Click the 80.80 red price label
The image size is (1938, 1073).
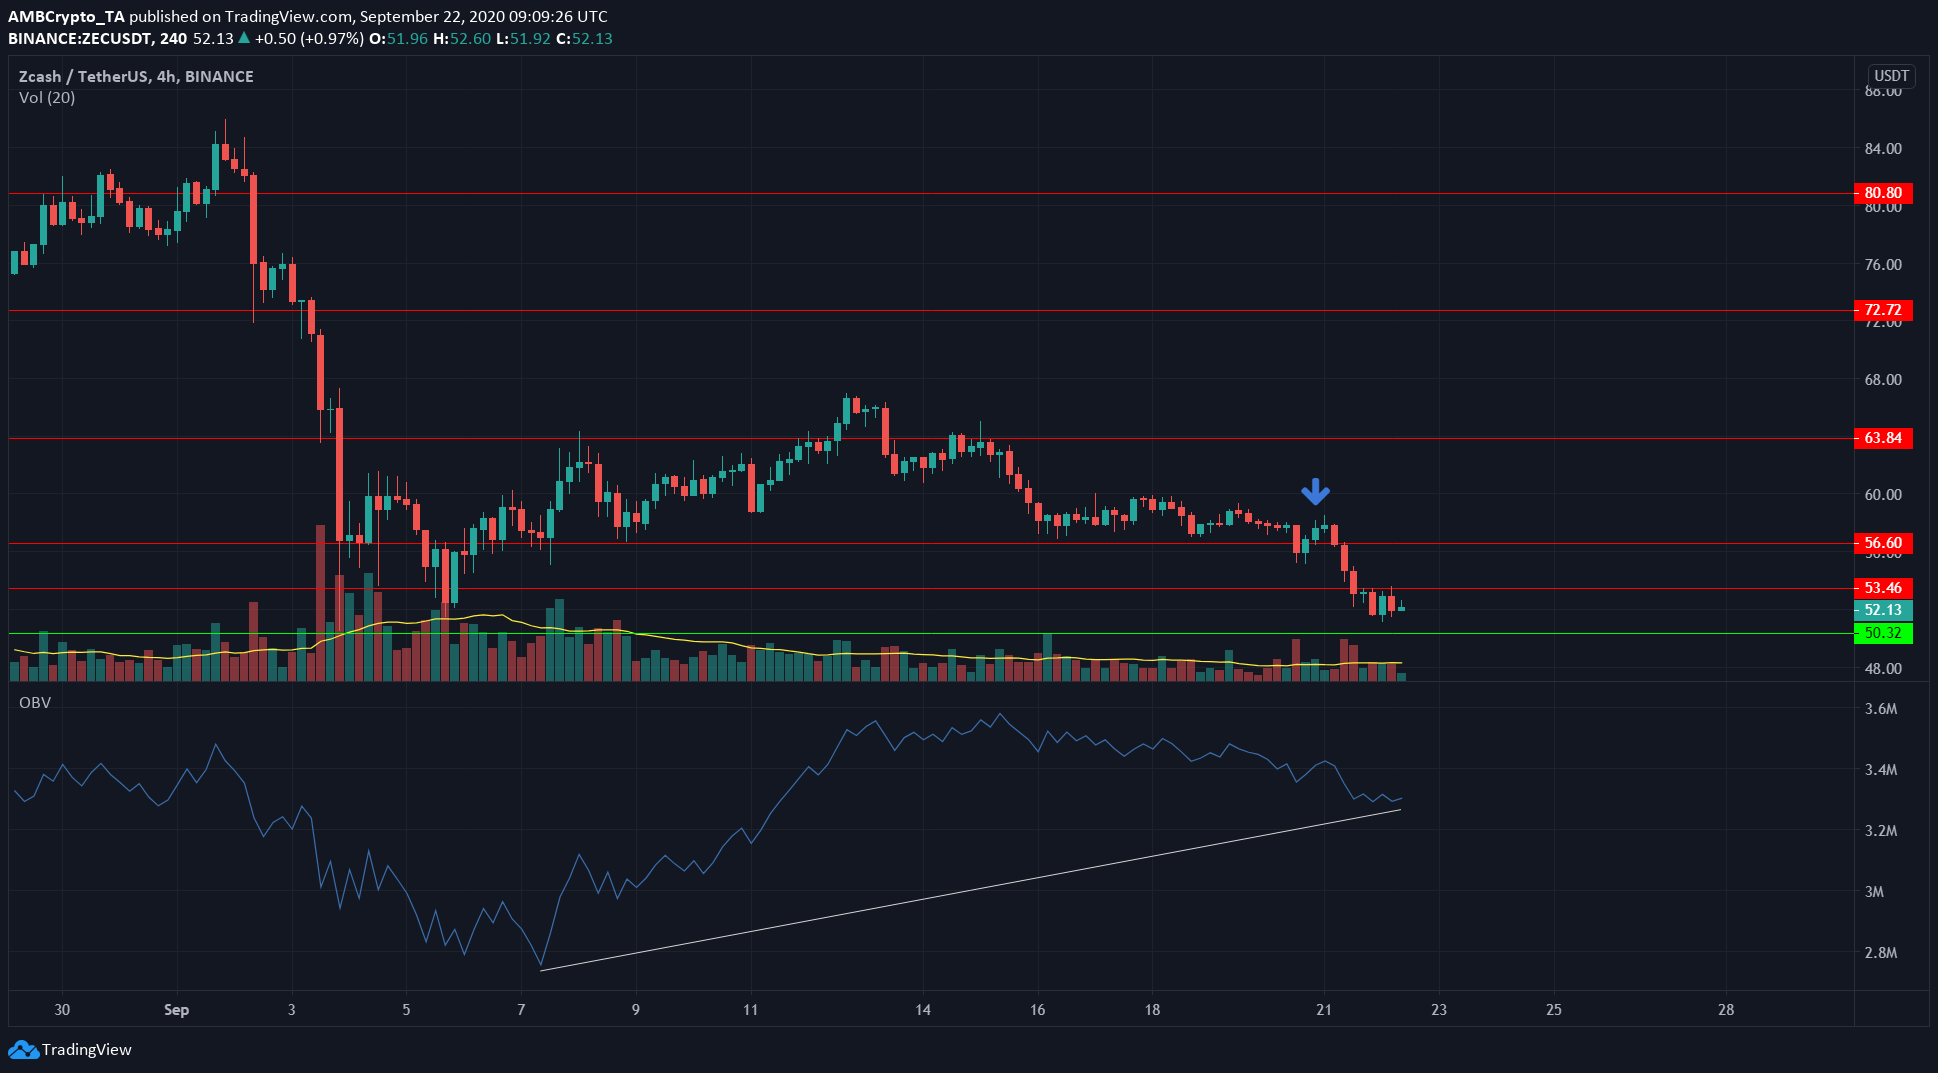[1883, 193]
